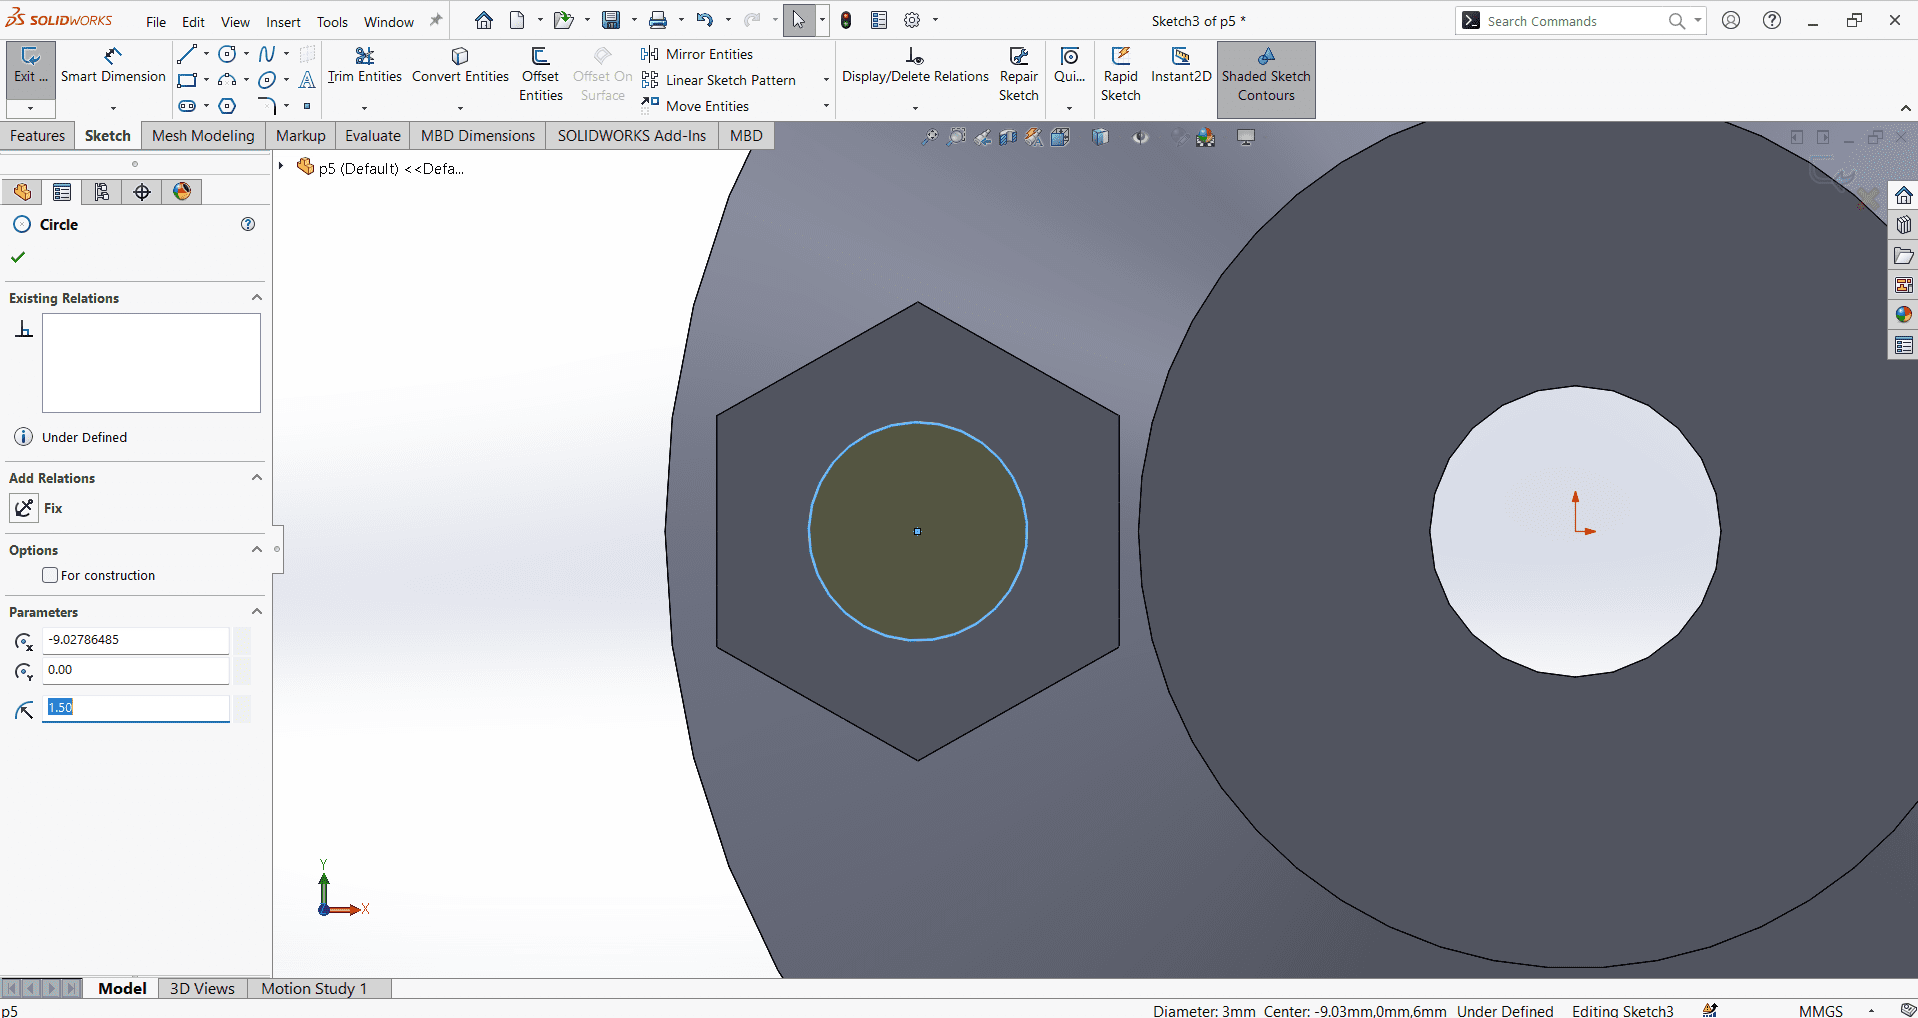The width and height of the screenshot is (1918, 1018).
Task: Click the Offset Entities tool
Action: pos(540,74)
